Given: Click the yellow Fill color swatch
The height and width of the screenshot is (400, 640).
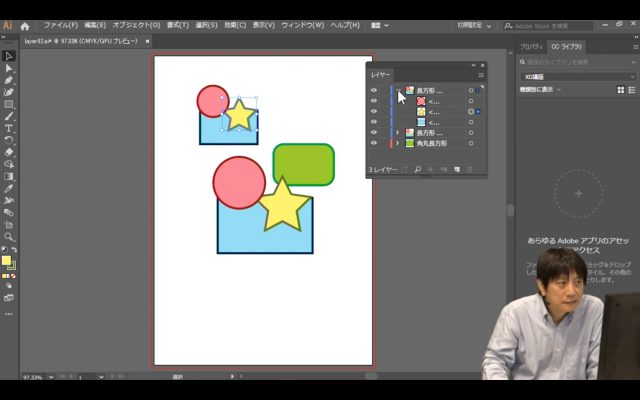Looking at the screenshot, I should coord(6,260).
